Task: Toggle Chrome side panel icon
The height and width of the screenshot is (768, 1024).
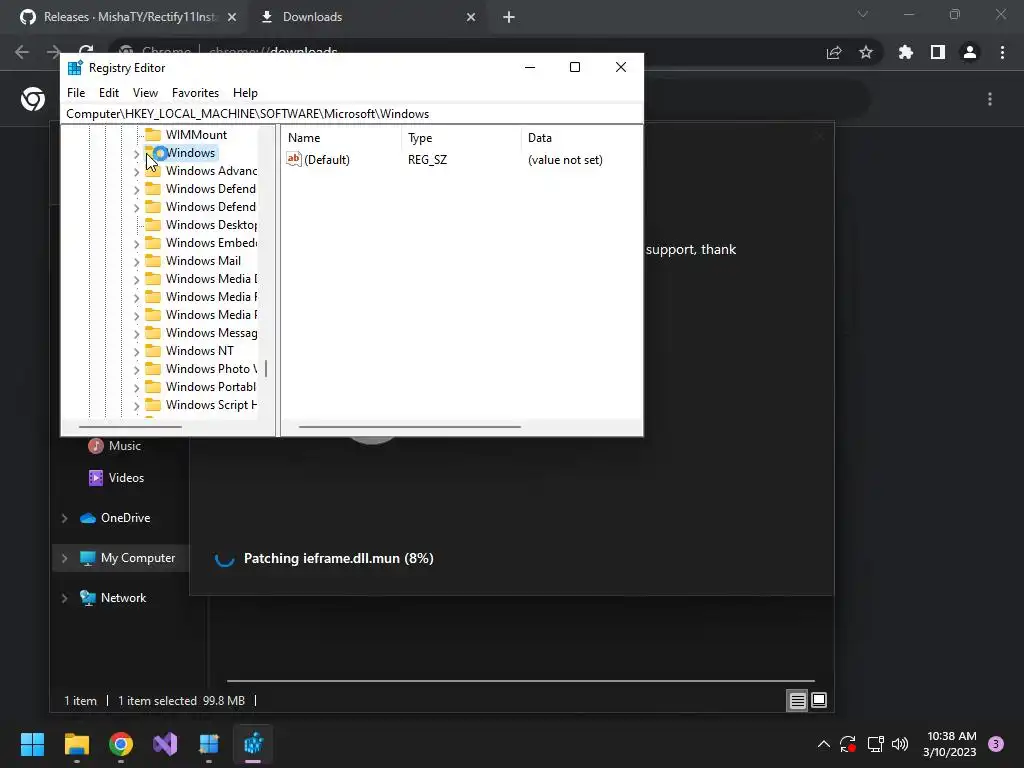Action: (x=938, y=52)
